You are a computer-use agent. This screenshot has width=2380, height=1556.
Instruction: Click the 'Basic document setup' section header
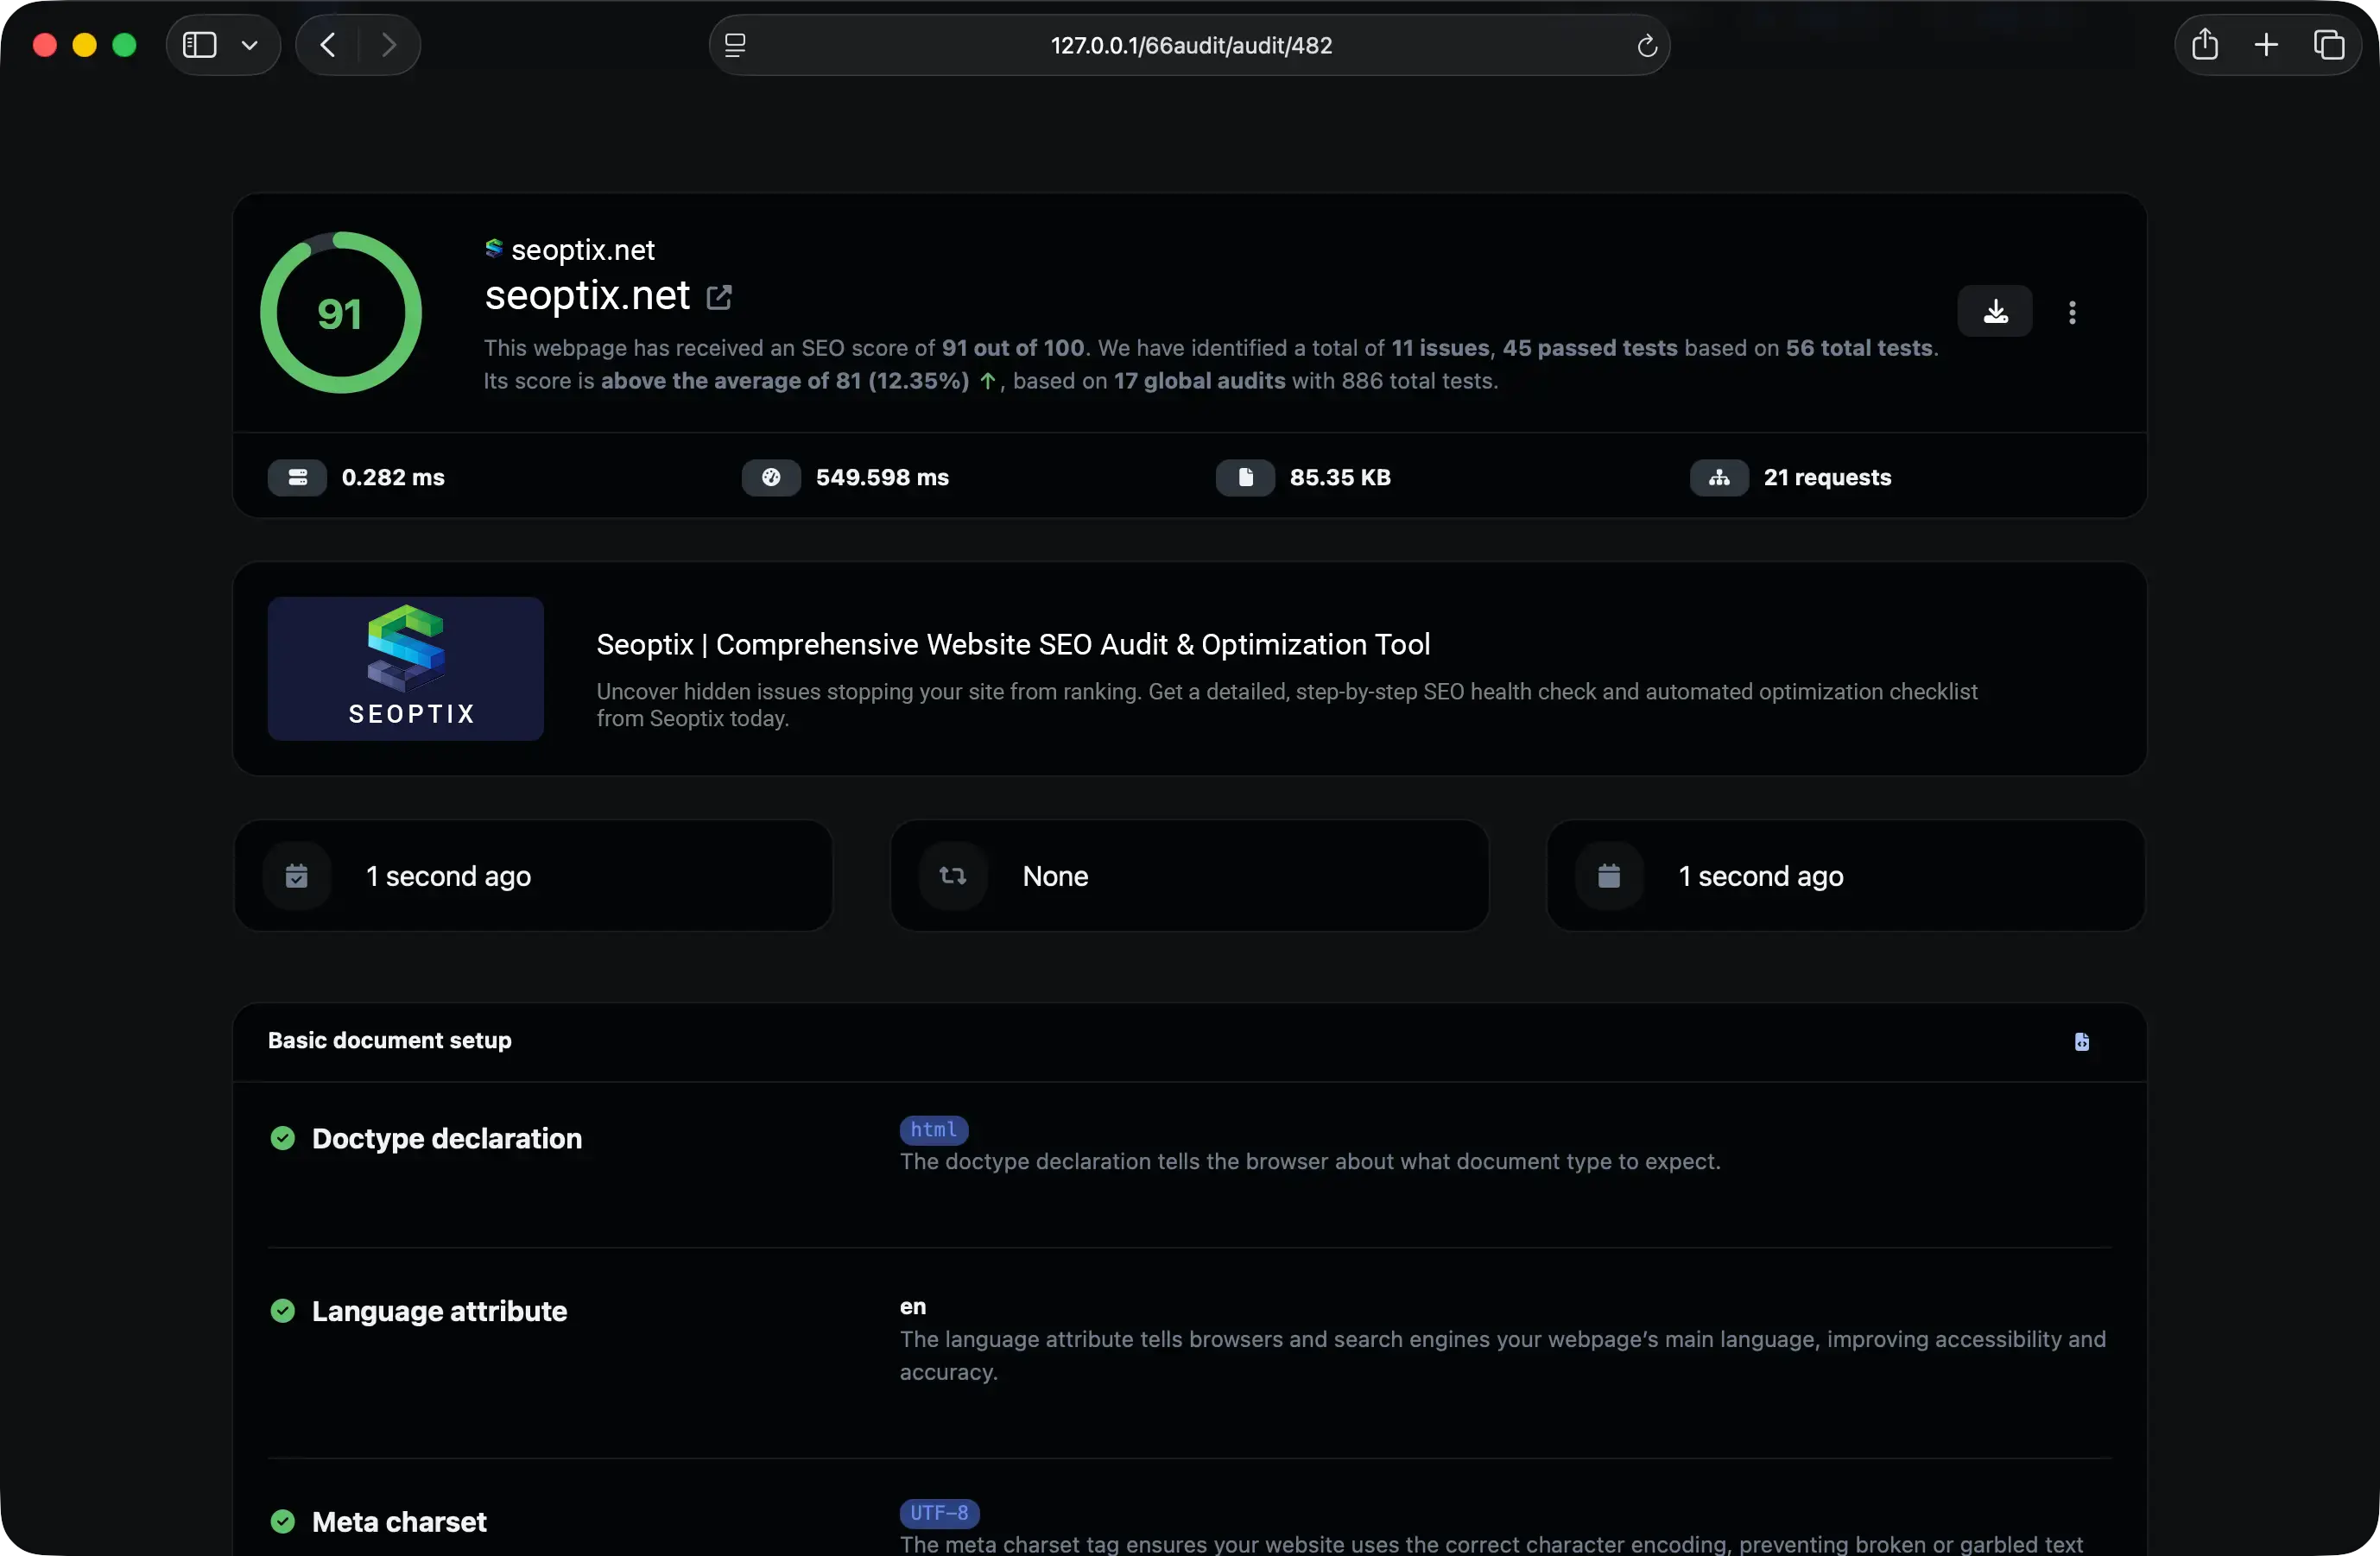pyautogui.click(x=390, y=1040)
